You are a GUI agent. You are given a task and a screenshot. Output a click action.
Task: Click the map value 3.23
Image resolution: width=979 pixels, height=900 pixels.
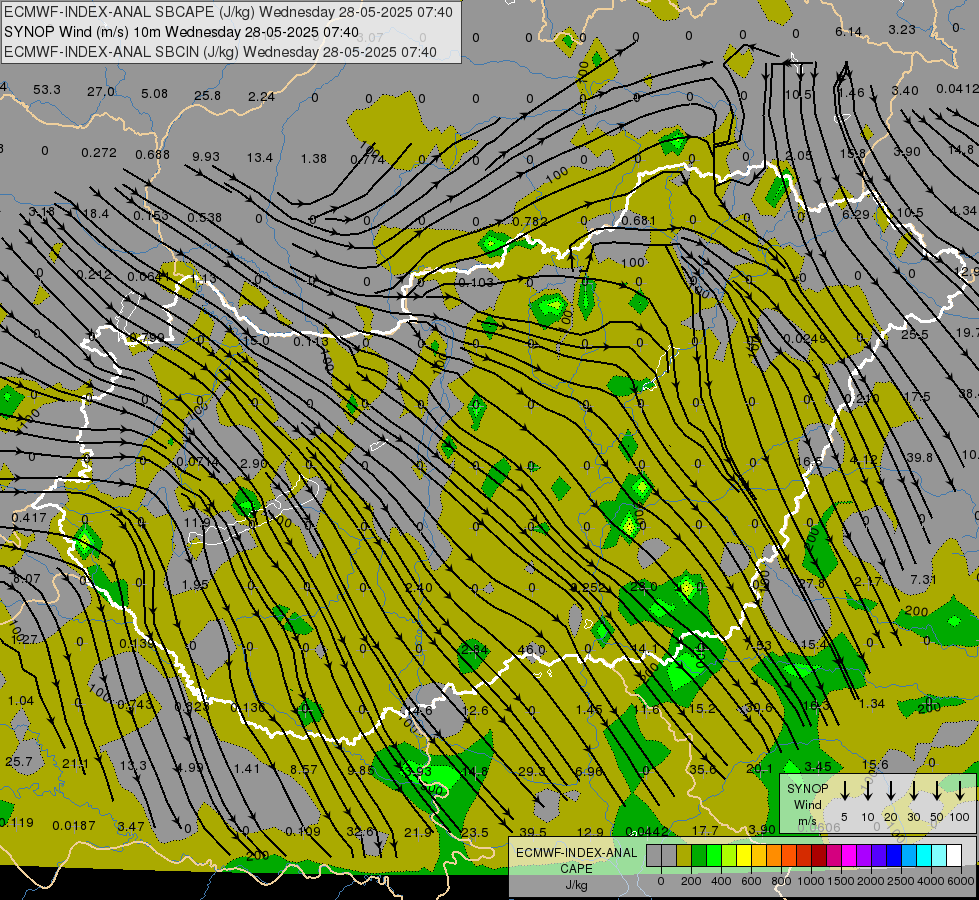coord(902,29)
